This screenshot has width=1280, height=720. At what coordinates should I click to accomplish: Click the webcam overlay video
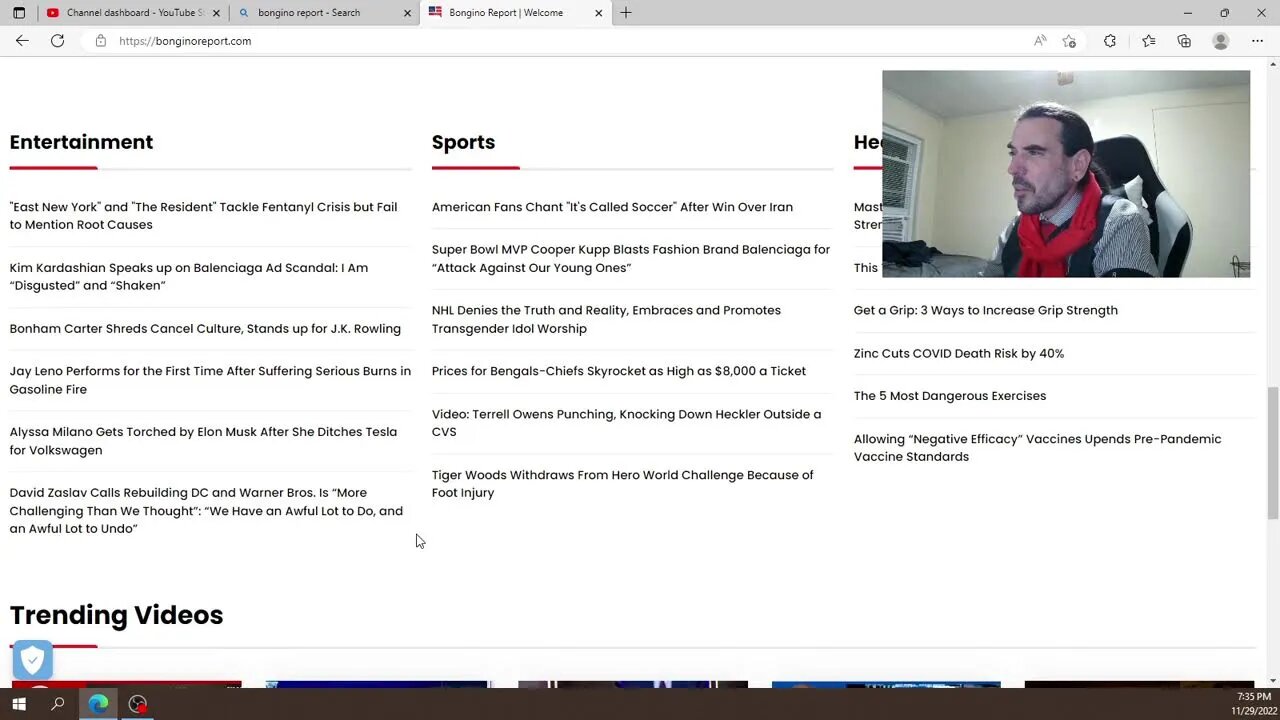pyautogui.click(x=1066, y=174)
